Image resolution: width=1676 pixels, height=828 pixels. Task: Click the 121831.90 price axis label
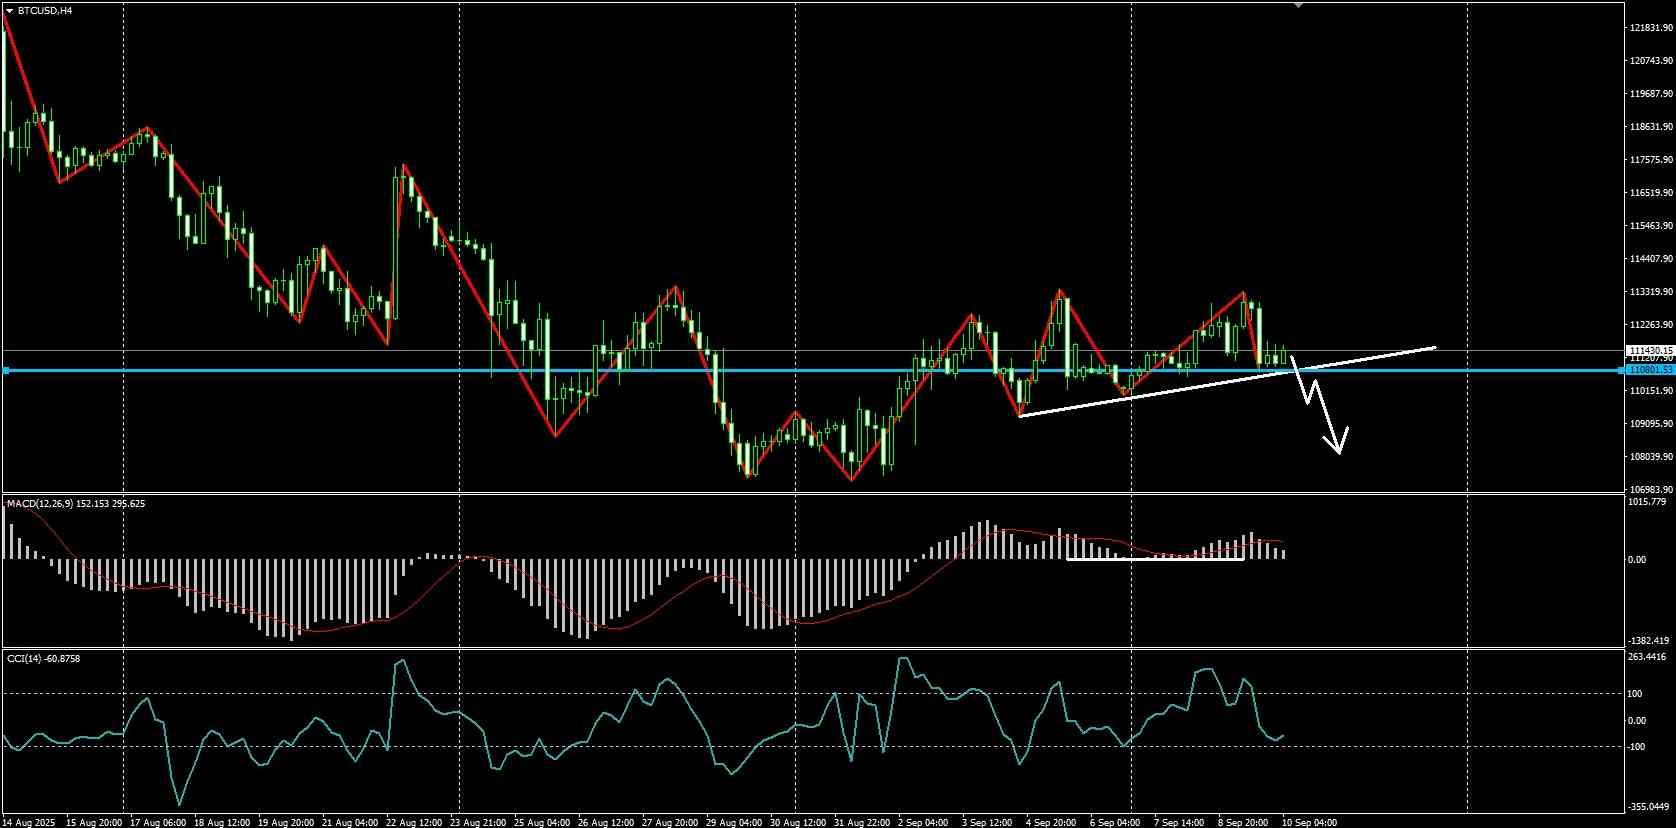click(1651, 28)
